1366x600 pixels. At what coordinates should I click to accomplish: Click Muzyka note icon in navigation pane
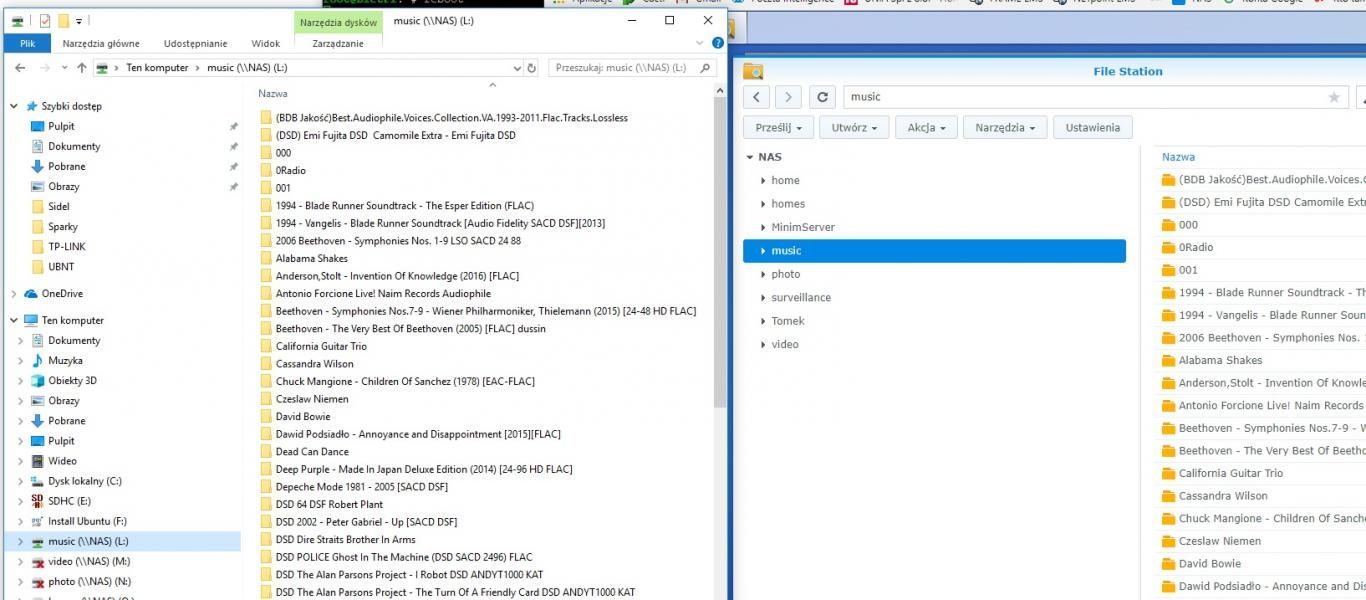coord(38,360)
